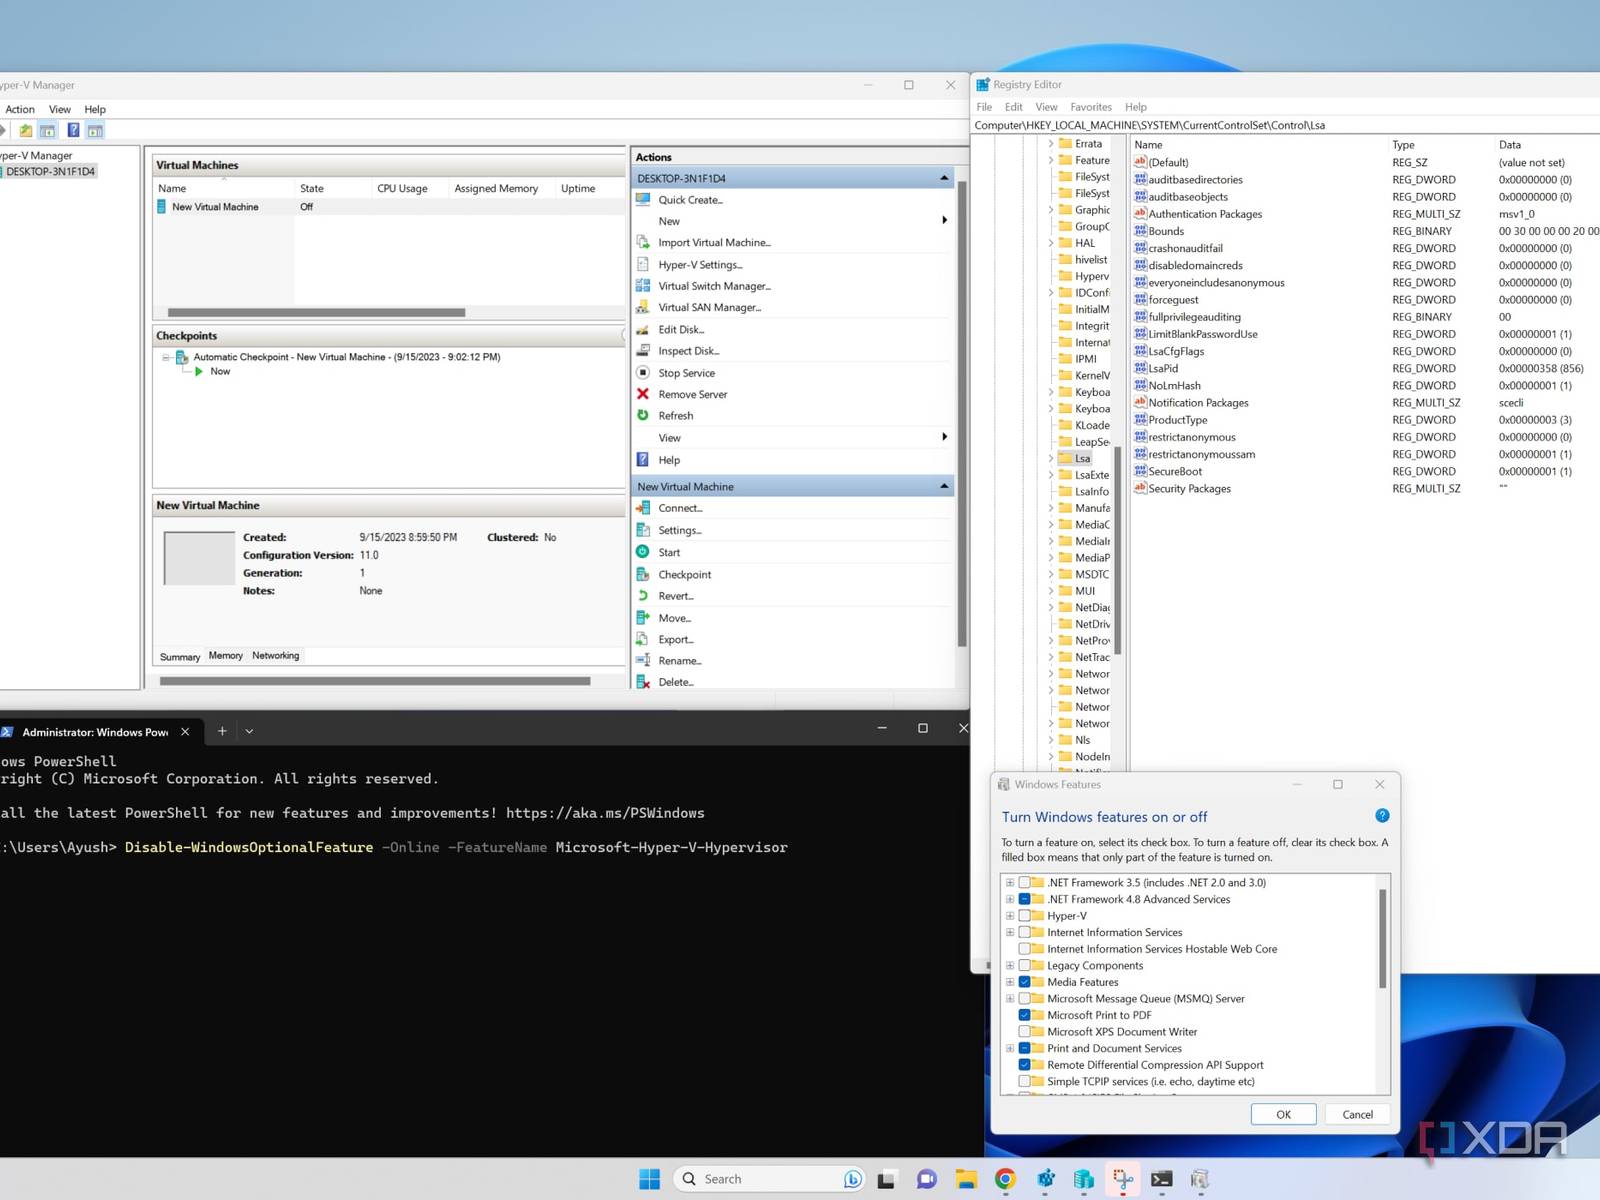
Task: Click OK in Windows Features dialog
Action: coord(1283,1114)
